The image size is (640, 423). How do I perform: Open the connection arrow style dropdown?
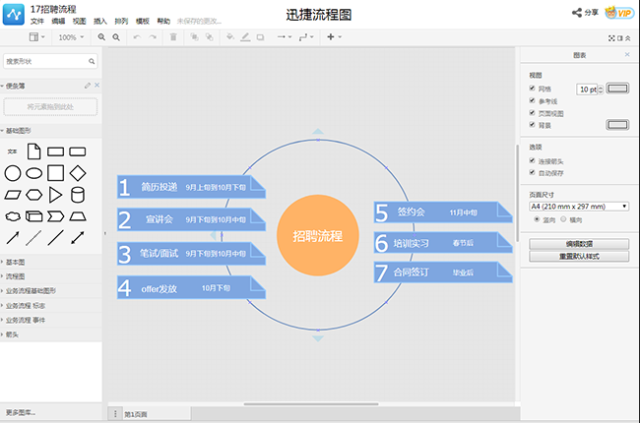point(284,37)
